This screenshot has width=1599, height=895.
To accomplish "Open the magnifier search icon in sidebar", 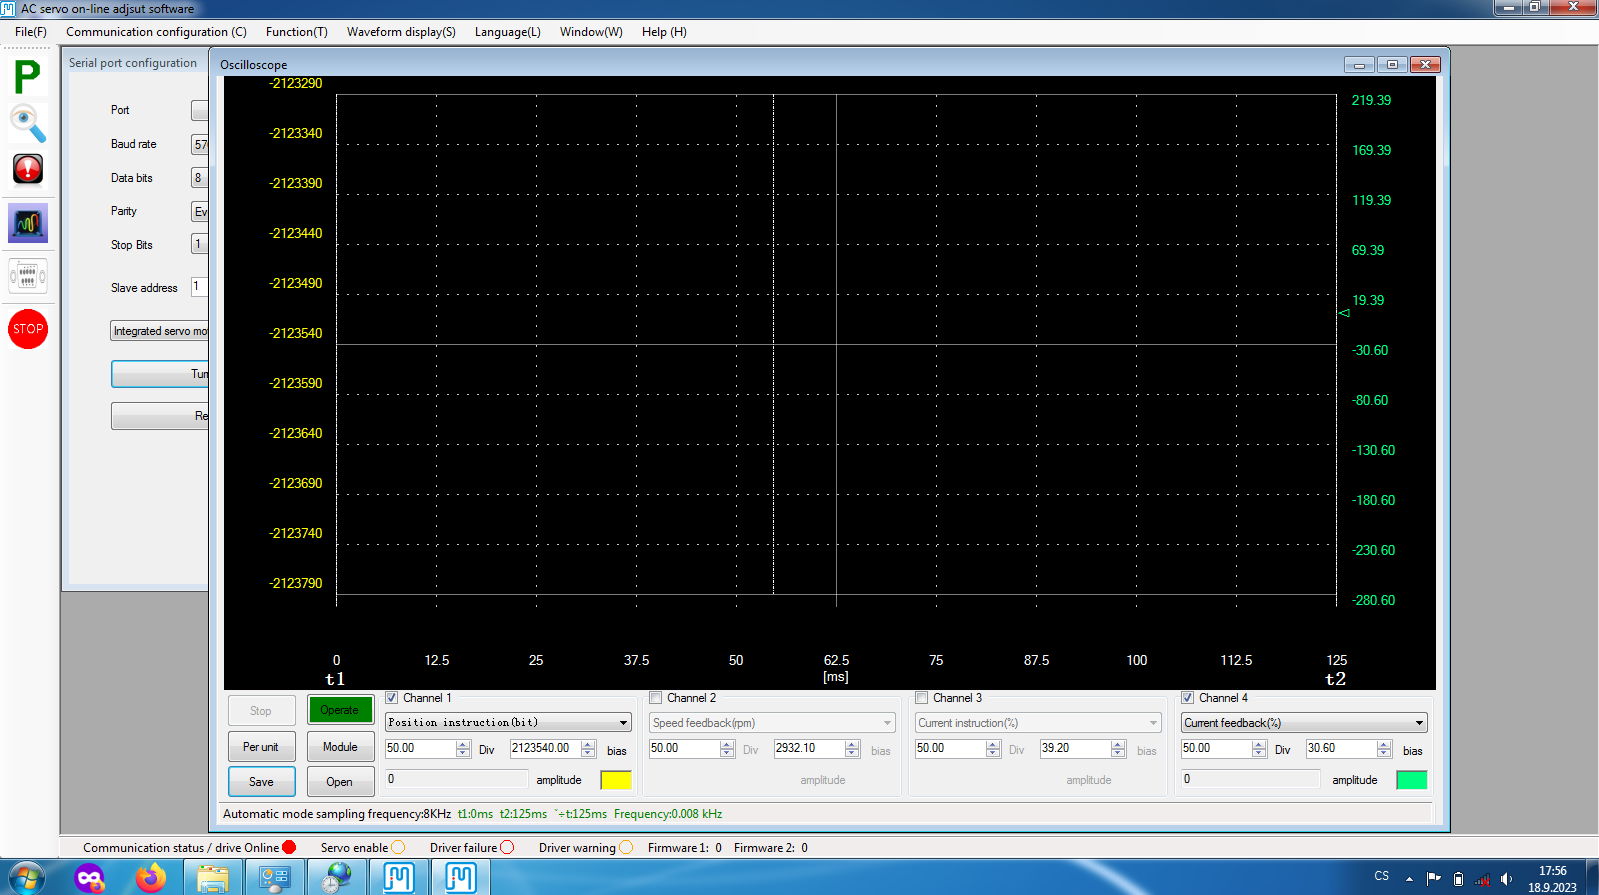I will point(27,124).
